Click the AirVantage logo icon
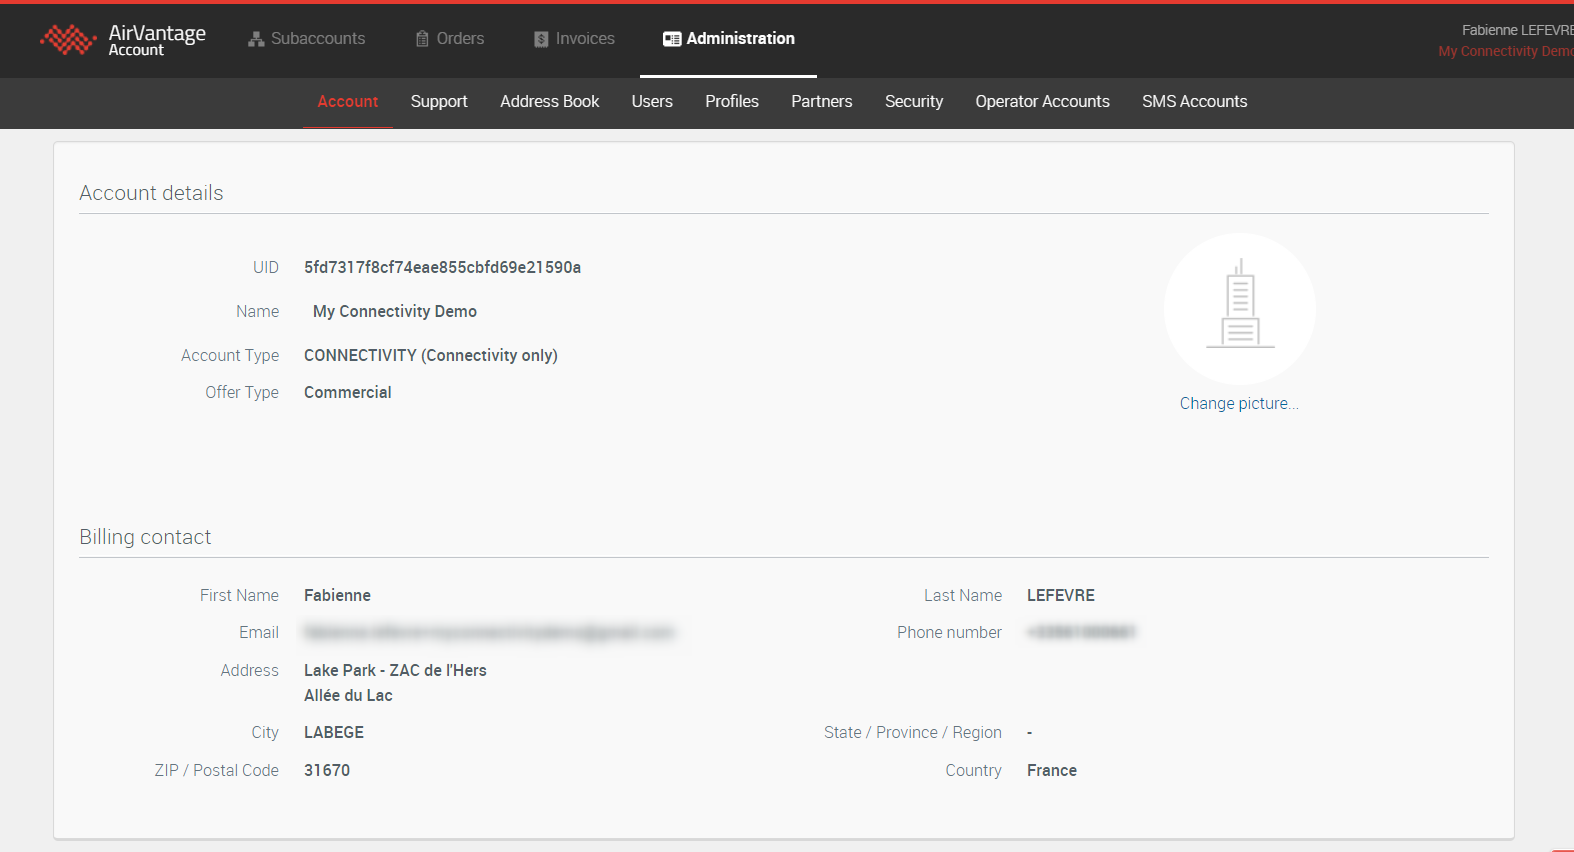The height and width of the screenshot is (852, 1574). pyautogui.click(x=68, y=40)
